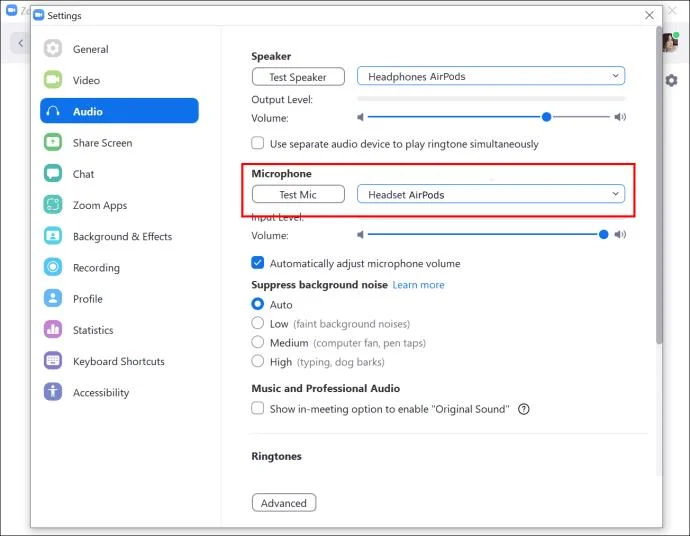Click the Video camera icon in sidebar
Image resolution: width=690 pixels, height=536 pixels.
(x=53, y=80)
